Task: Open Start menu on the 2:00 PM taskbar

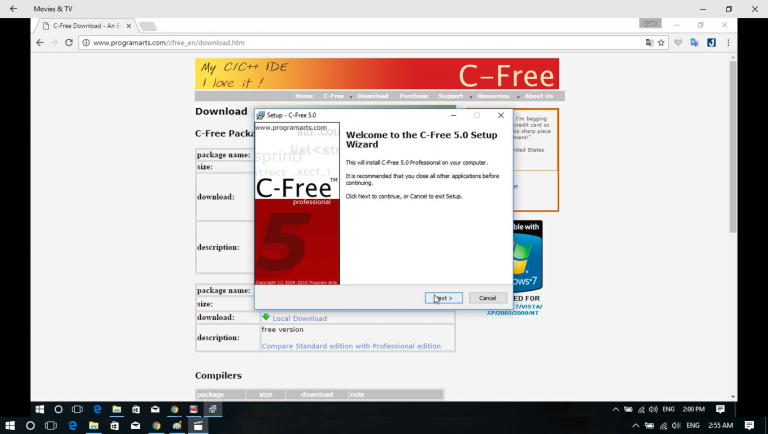Action: pos(40,409)
